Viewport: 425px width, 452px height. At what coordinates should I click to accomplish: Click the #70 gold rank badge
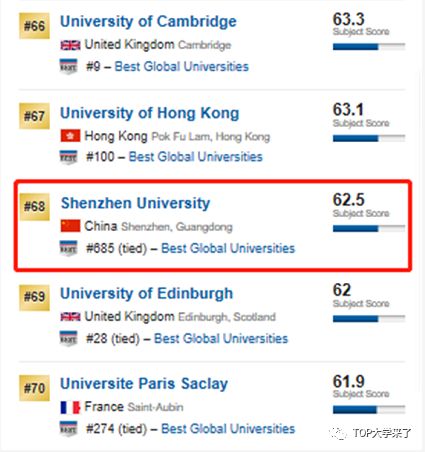coord(34,388)
